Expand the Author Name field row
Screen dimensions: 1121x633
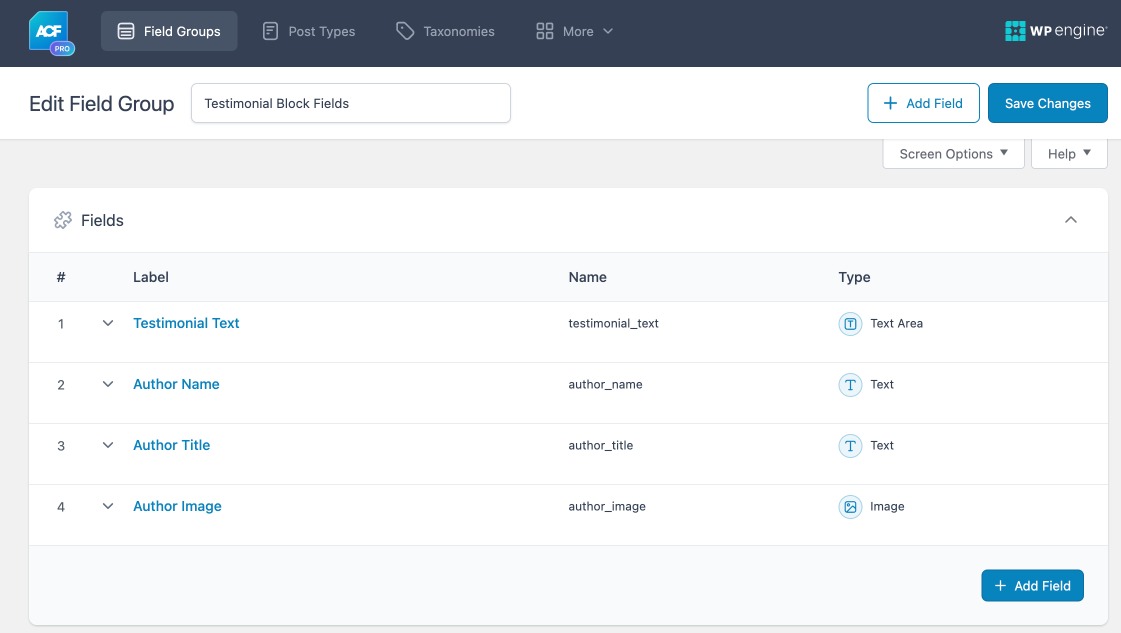108,384
